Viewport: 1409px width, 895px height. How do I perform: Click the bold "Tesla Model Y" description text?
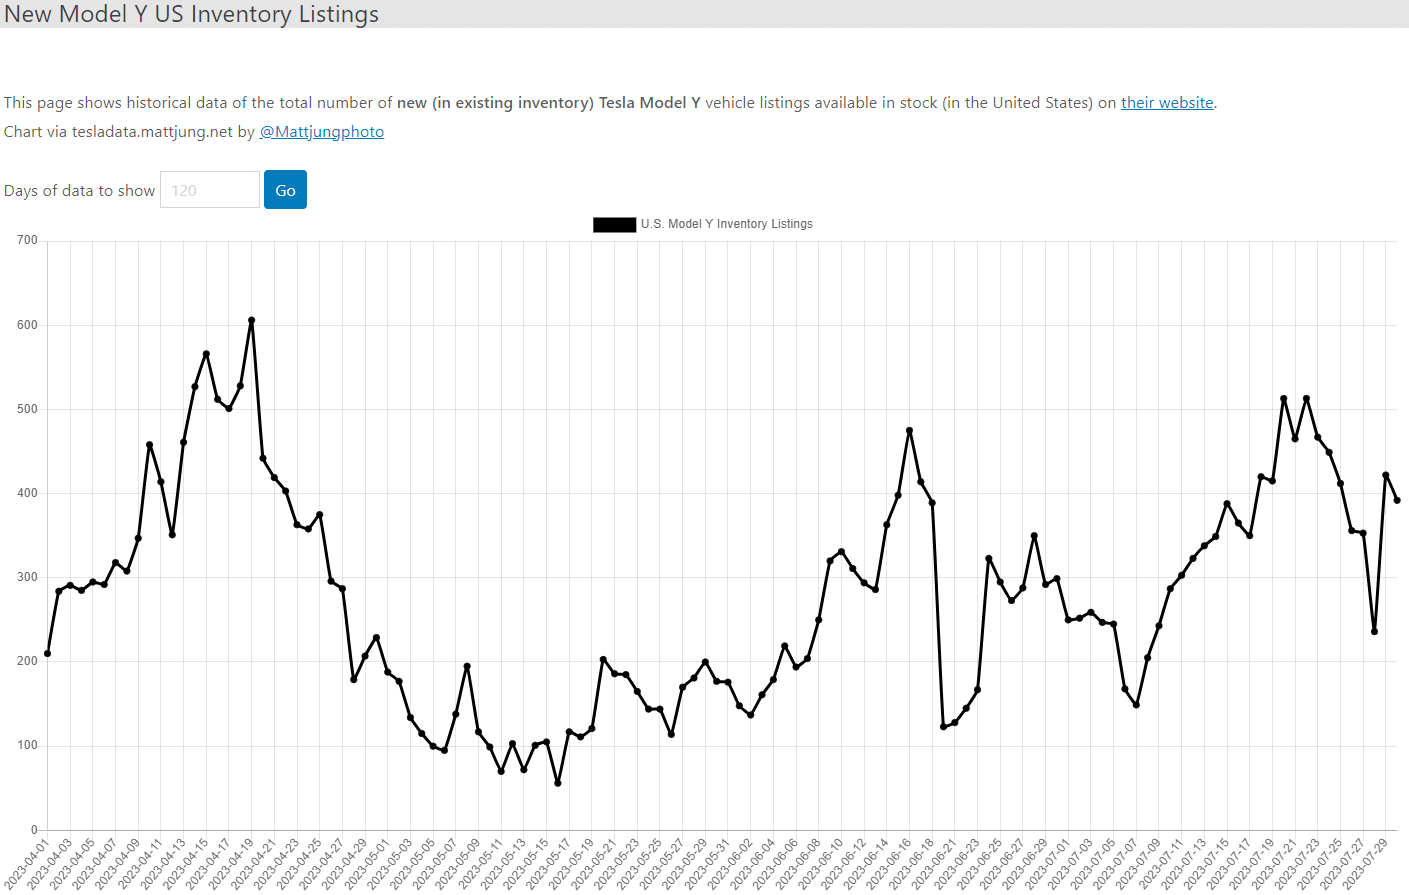pyautogui.click(x=649, y=102)
